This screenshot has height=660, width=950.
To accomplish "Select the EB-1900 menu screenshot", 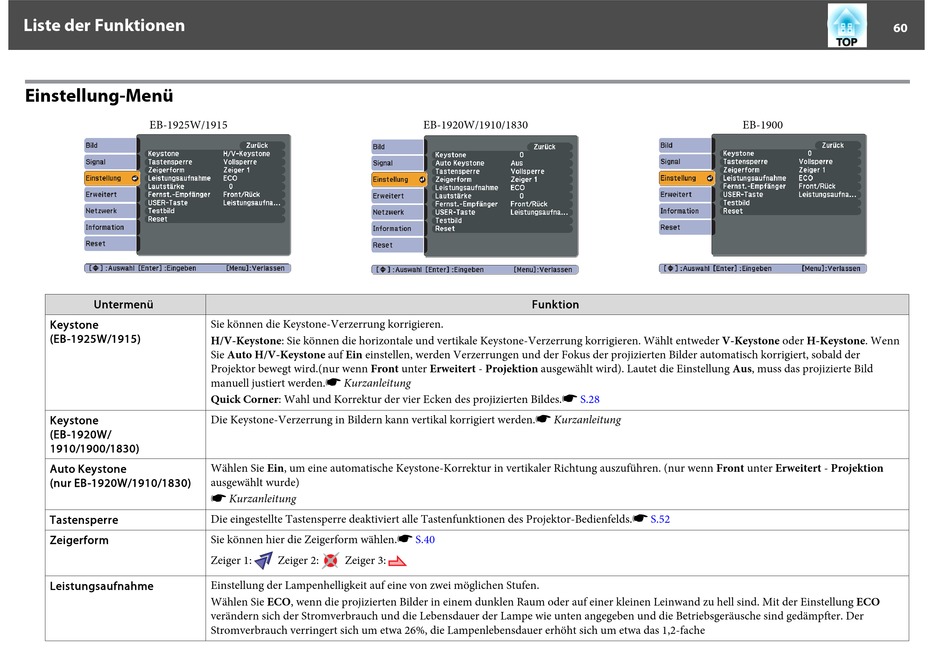I will (763, 204).
